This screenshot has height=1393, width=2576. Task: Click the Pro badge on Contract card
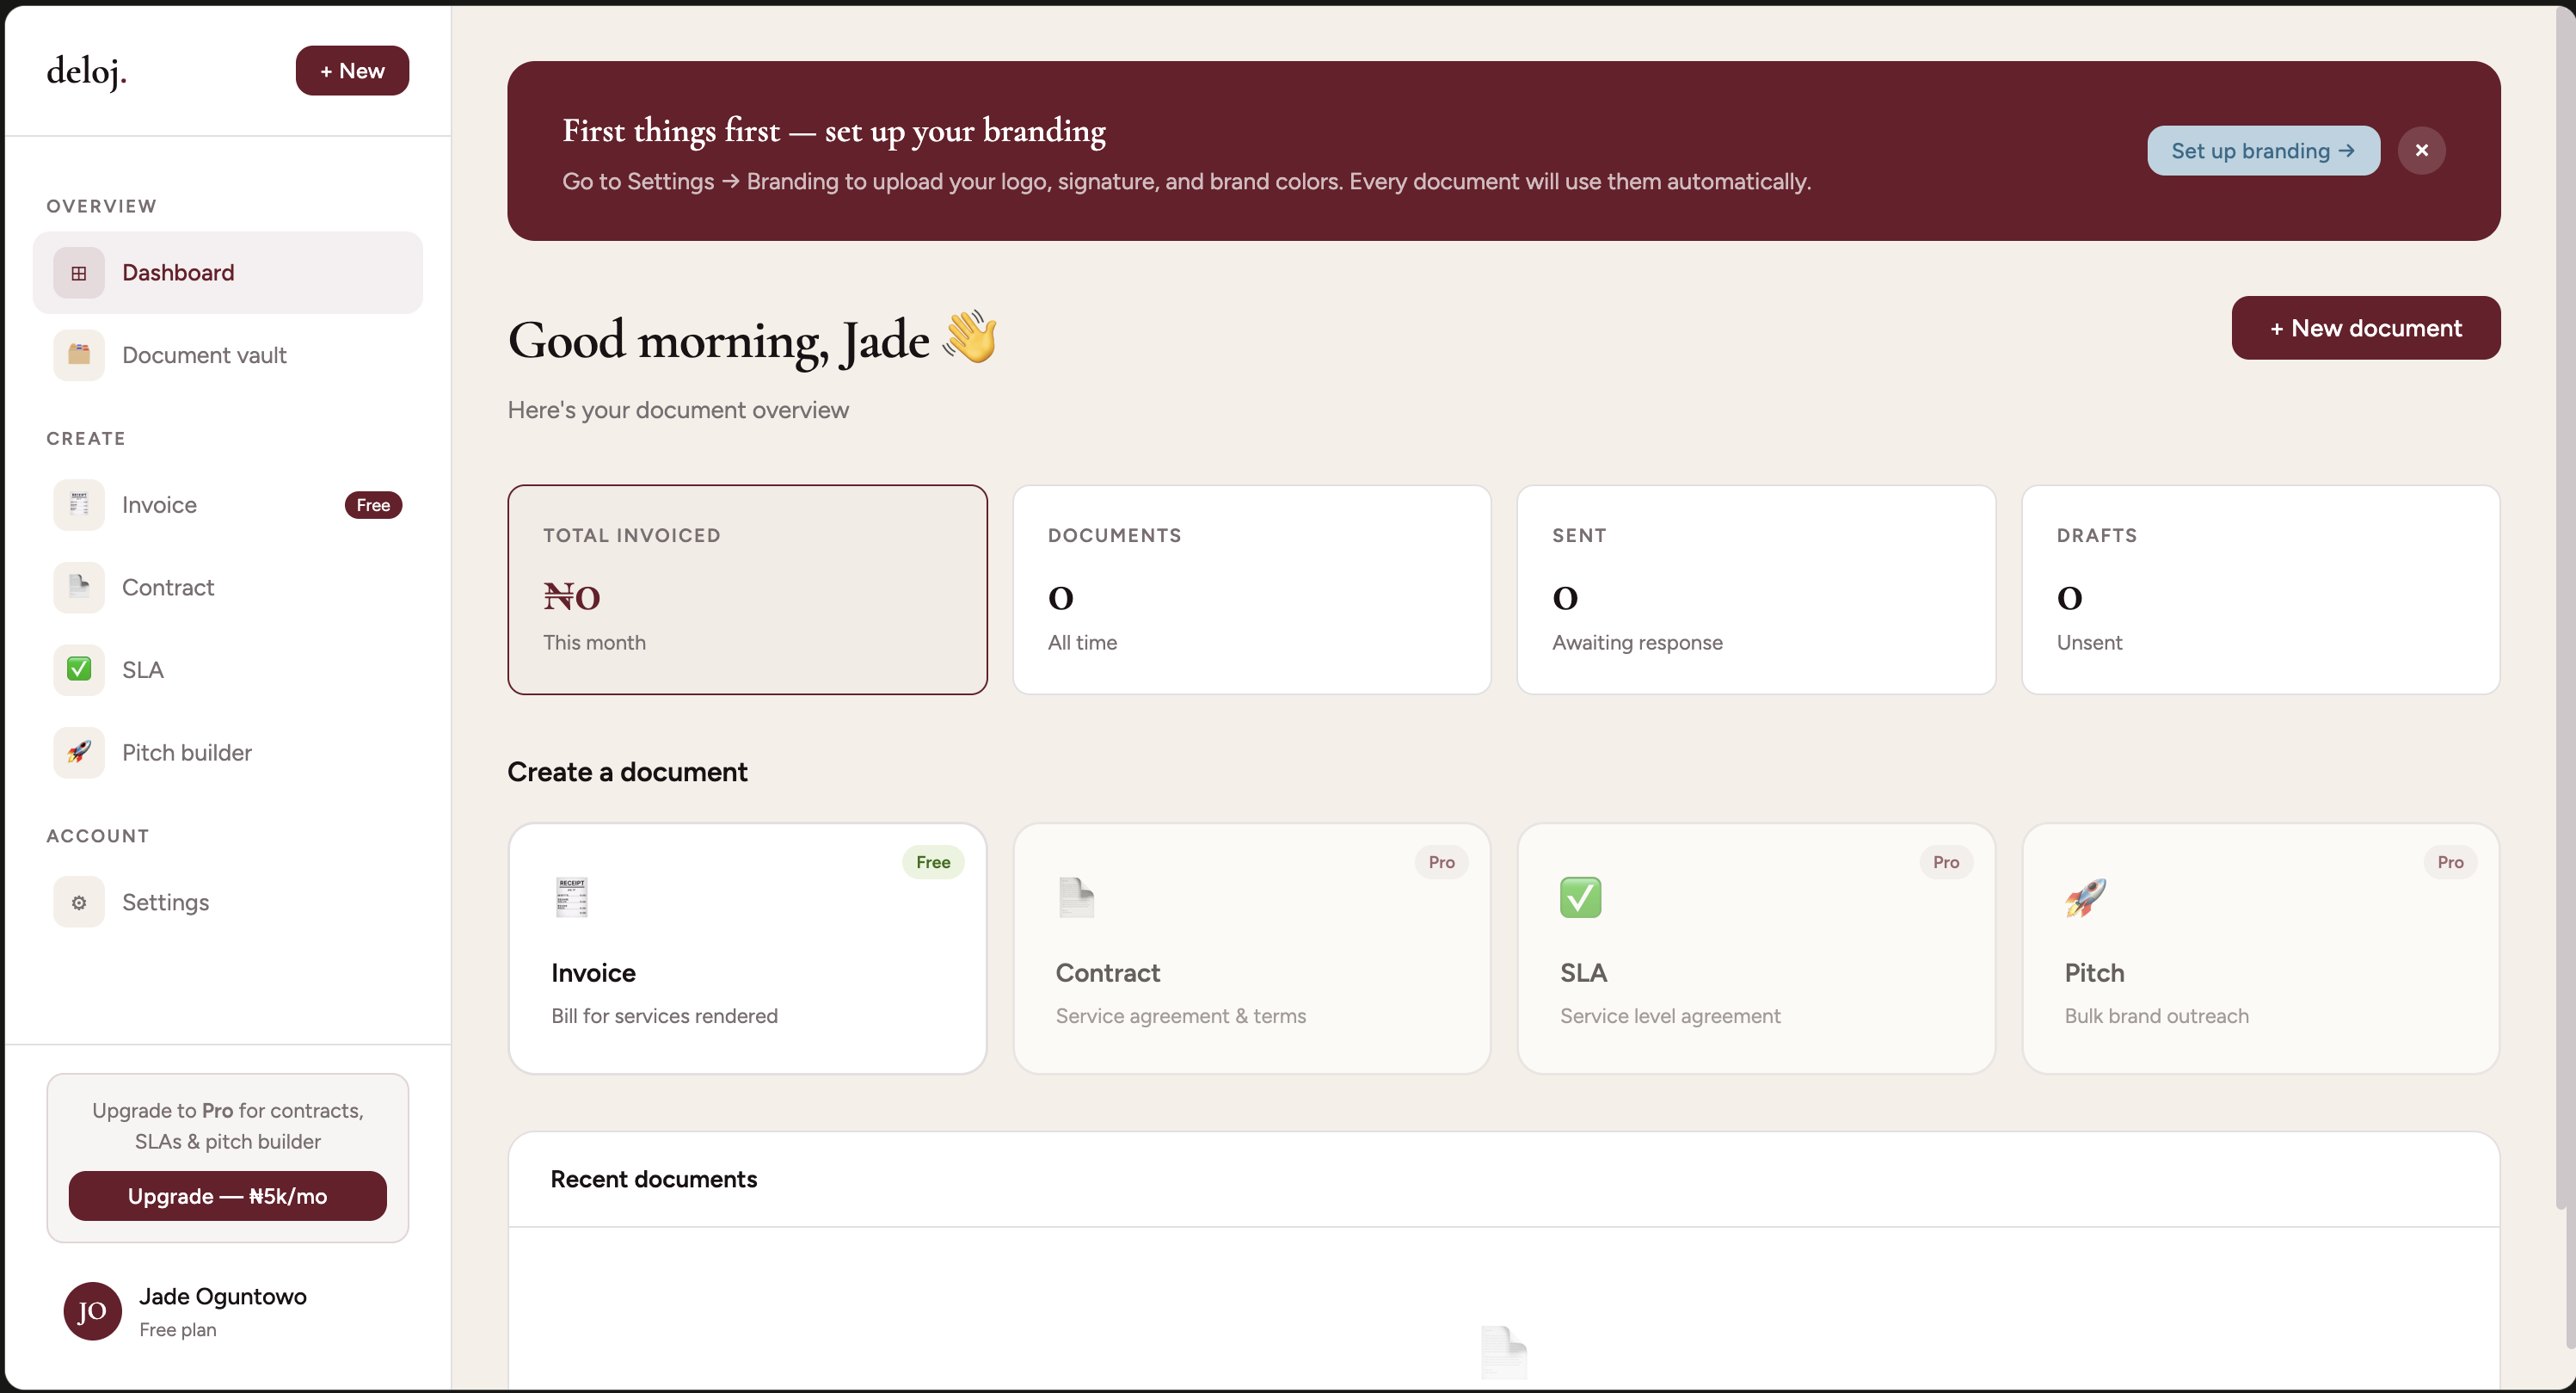(1441, 862)
